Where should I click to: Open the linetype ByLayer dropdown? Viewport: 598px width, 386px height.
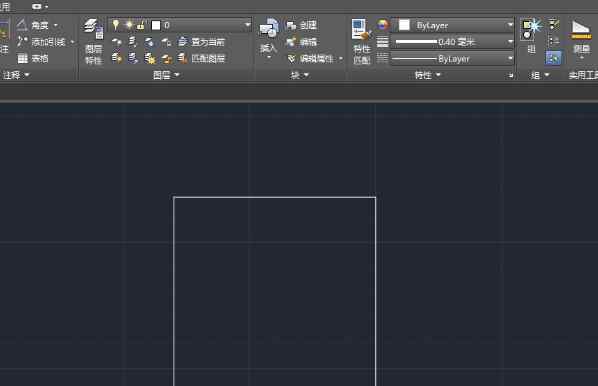(453, 59)
